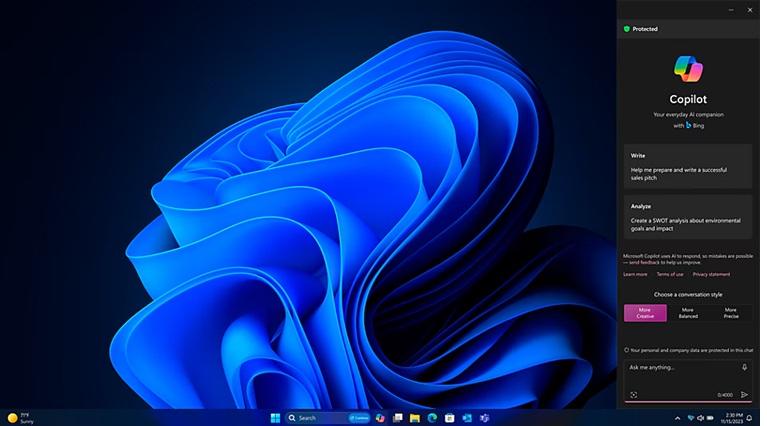767x426 pixels.
Task: Click the send arrow in Copilot's chat box
Action: 744,395
